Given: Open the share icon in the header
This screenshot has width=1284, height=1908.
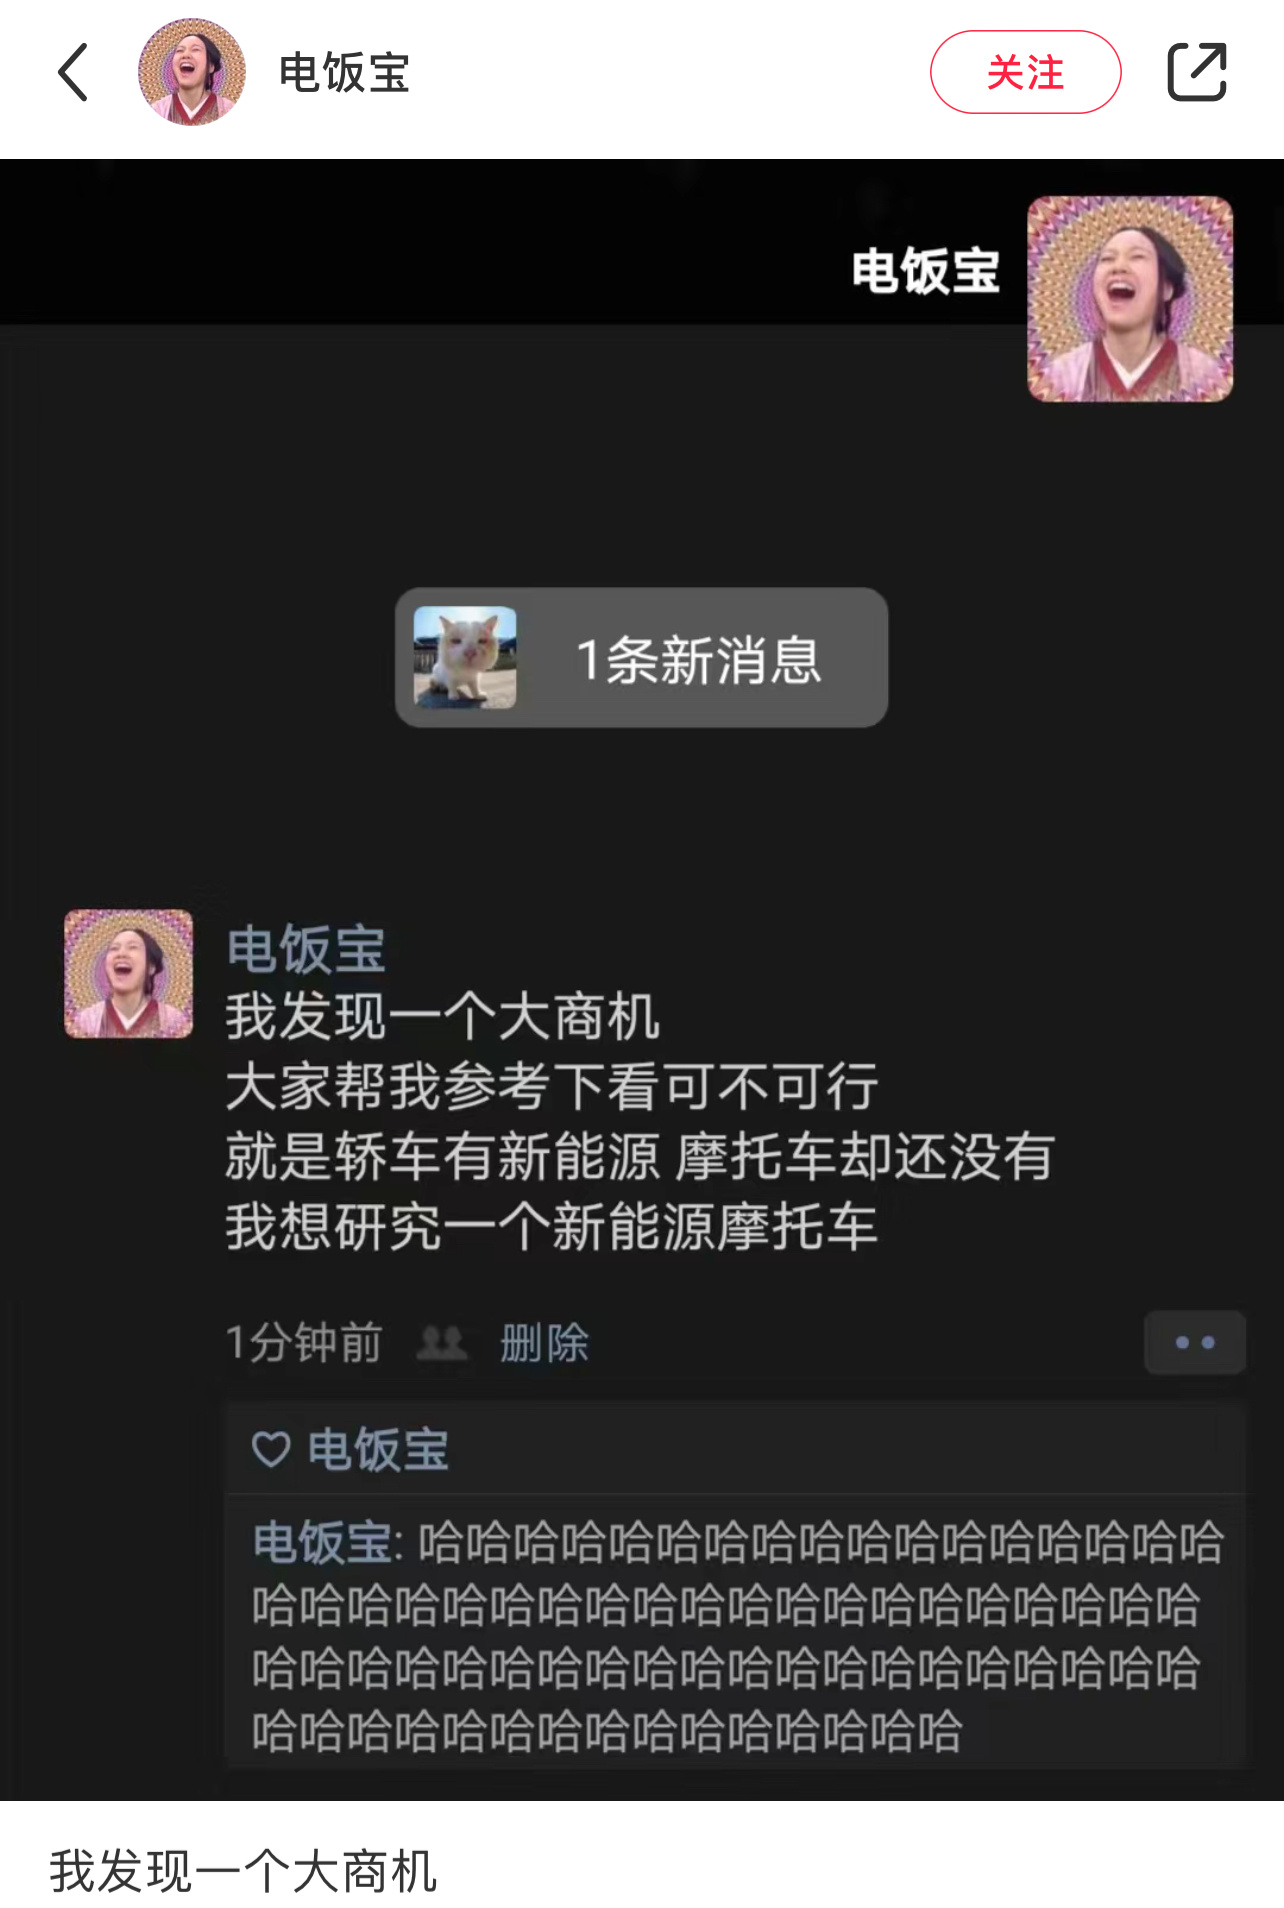Looking at the screenshot, I should (1197, 72).
